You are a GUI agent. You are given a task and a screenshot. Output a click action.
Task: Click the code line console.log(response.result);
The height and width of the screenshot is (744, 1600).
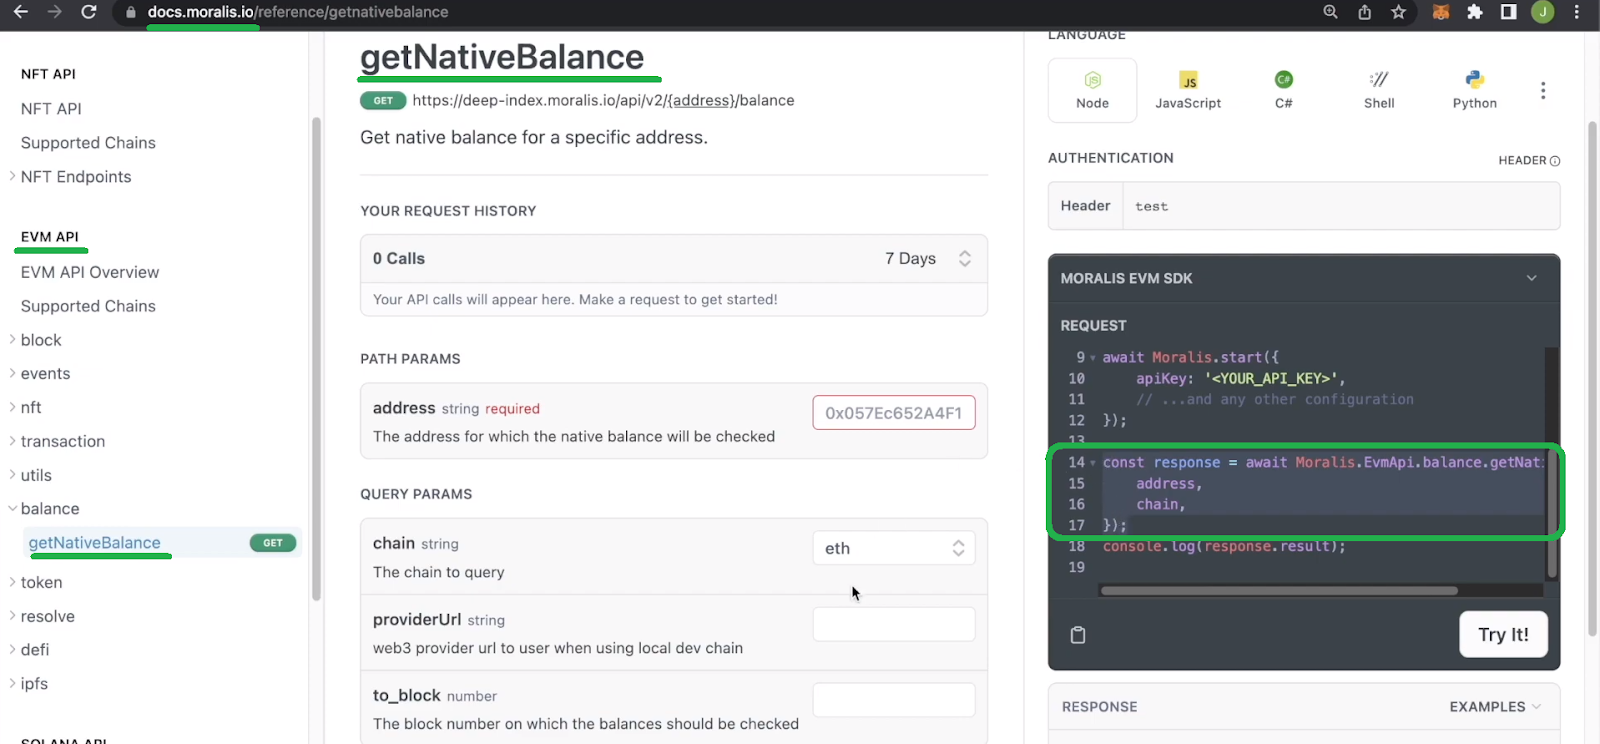[x=1224, y=546]
